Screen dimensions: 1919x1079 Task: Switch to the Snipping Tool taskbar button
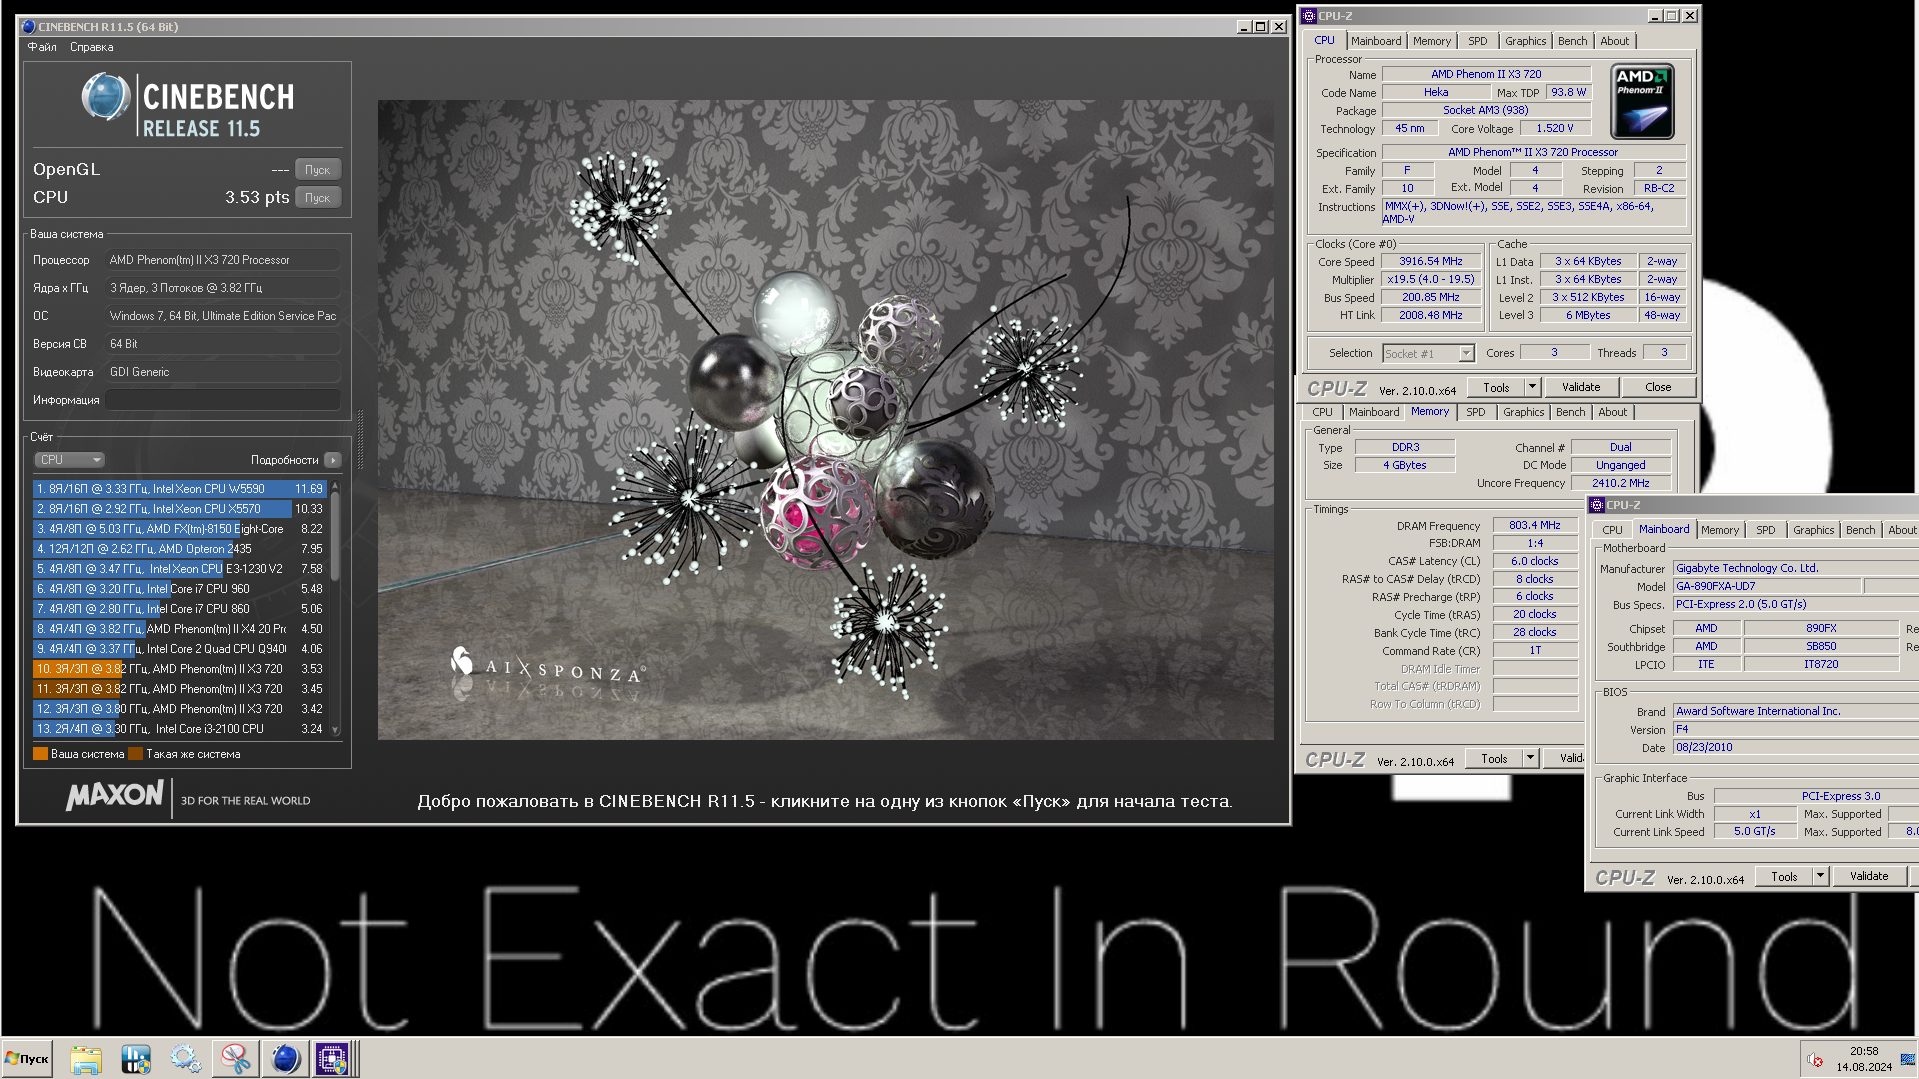pyautogui.click(x=235, y=1059)
